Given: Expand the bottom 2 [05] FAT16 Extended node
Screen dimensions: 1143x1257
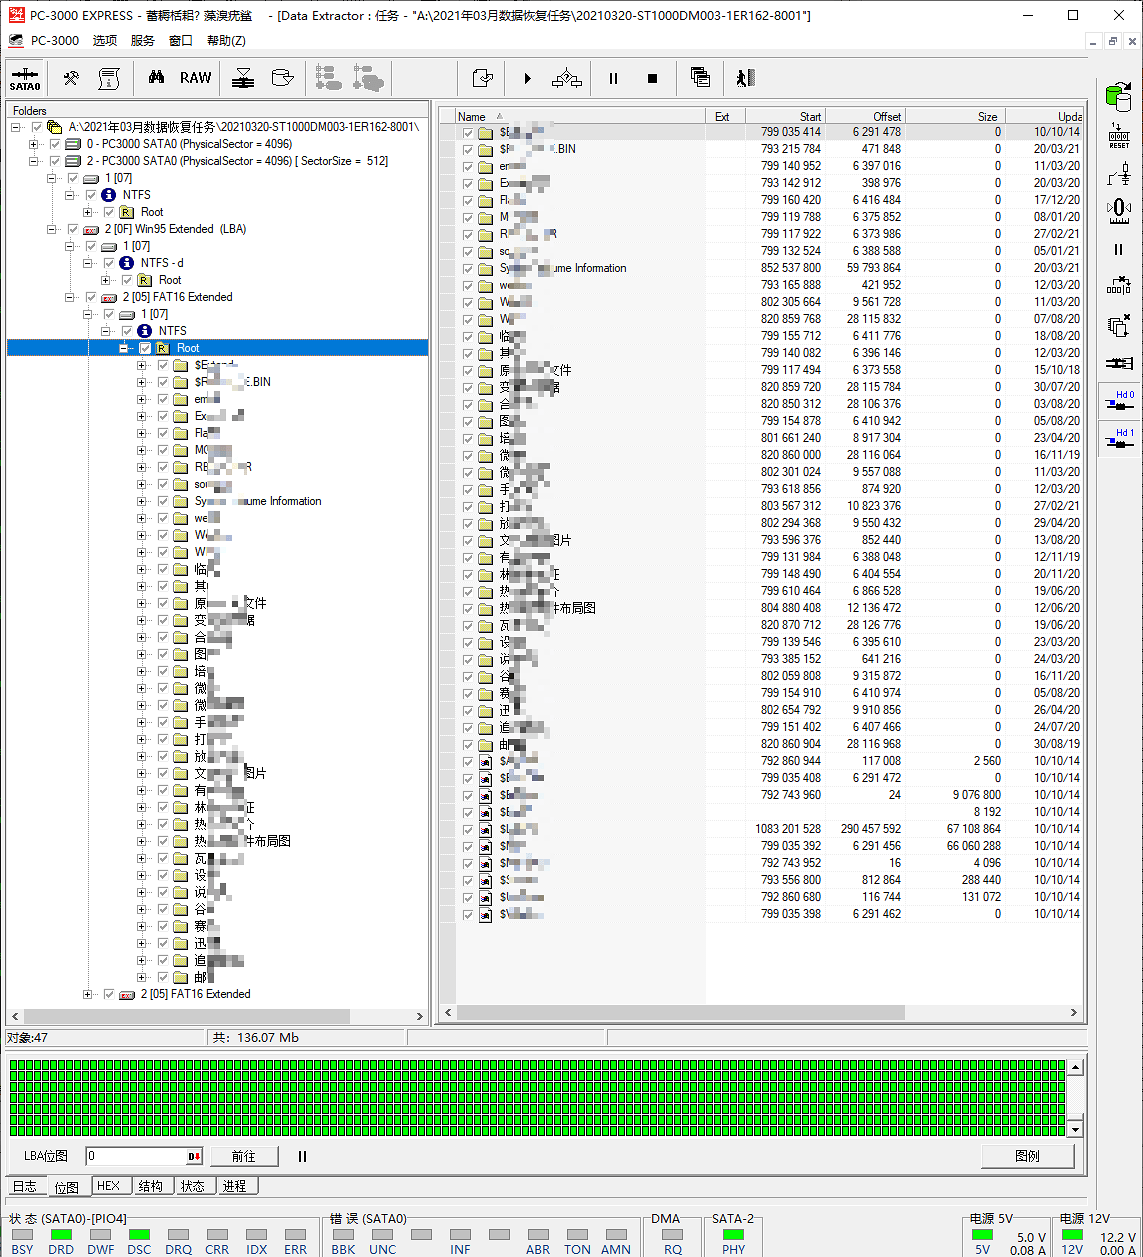Looking at the screenshot, I should point(88,994).
